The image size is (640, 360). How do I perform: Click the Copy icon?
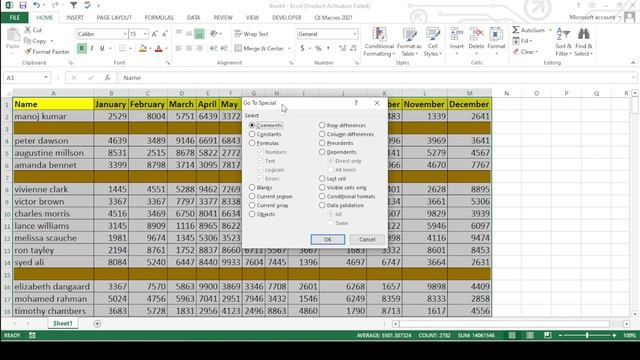27,41
